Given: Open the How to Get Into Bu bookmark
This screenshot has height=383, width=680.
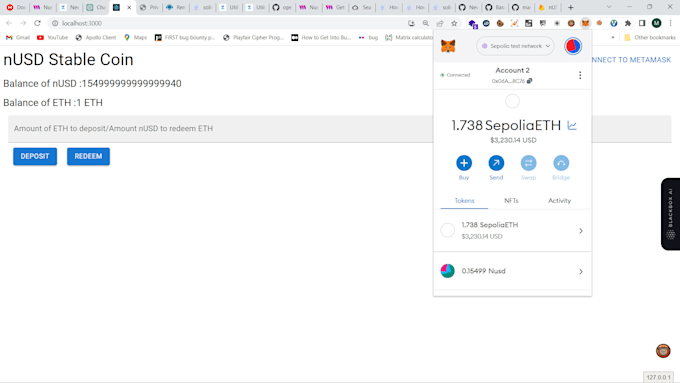Looking at the screenshot, I should 321,38.
